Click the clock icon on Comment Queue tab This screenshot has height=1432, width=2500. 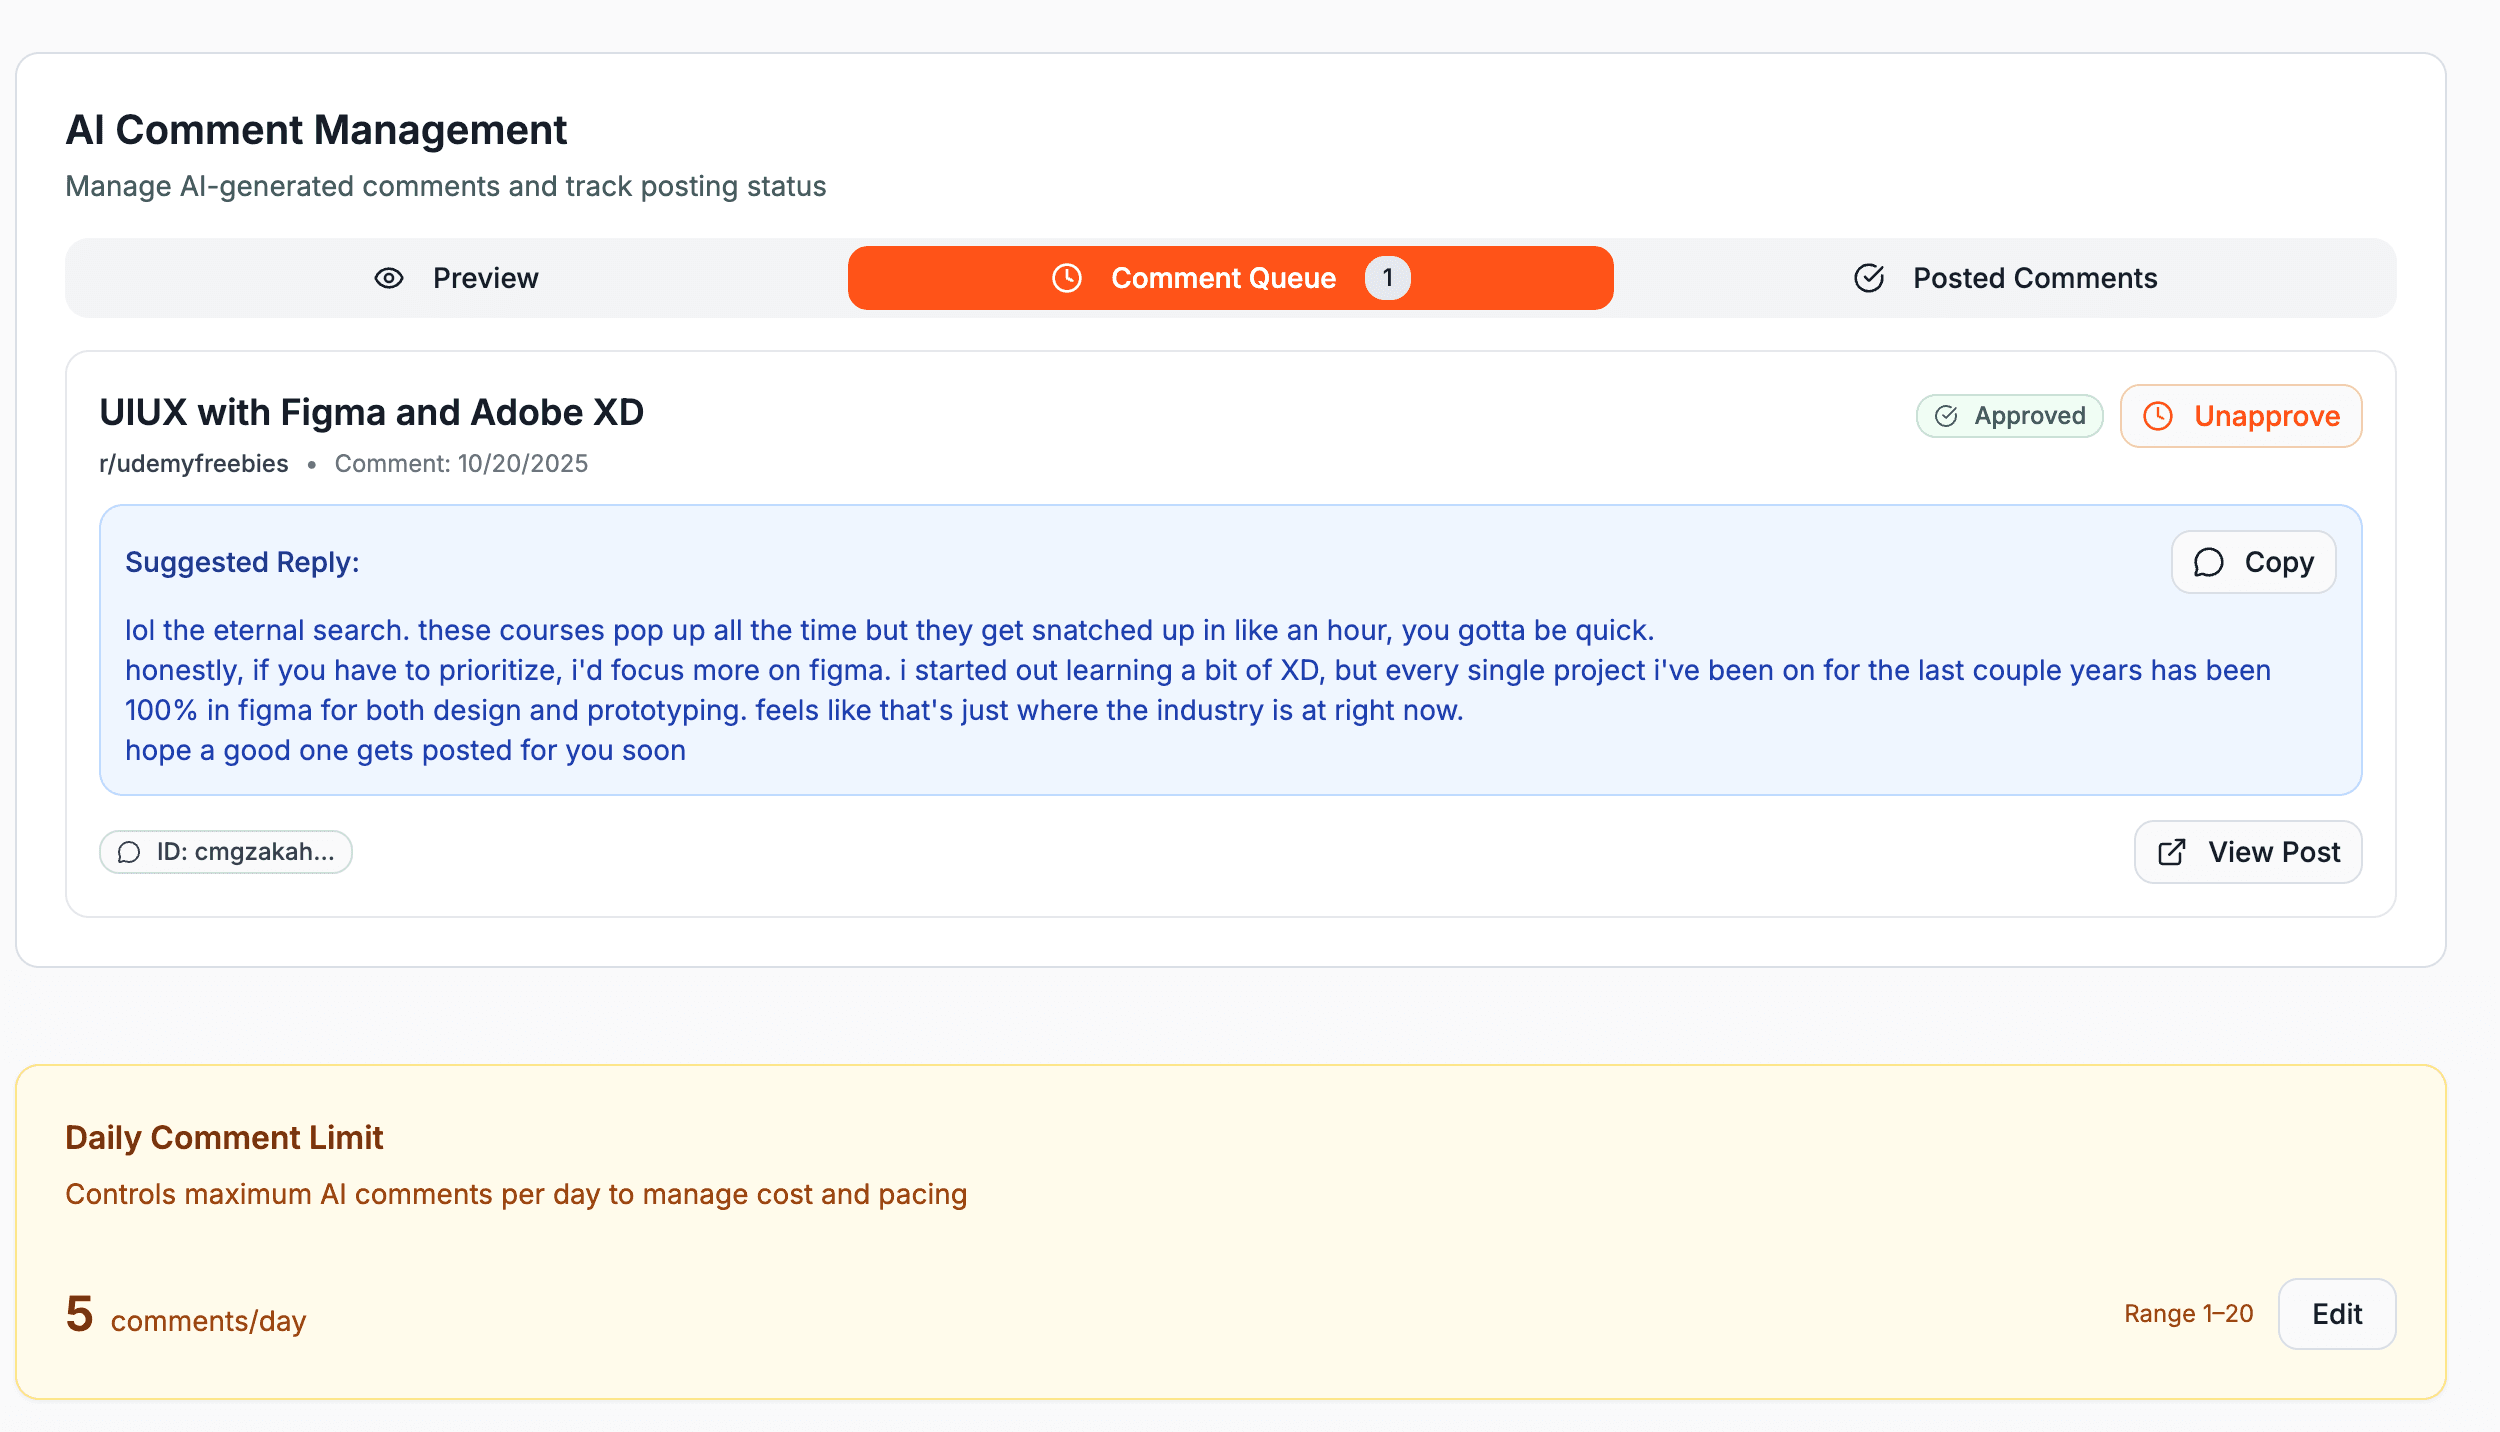1066,278
